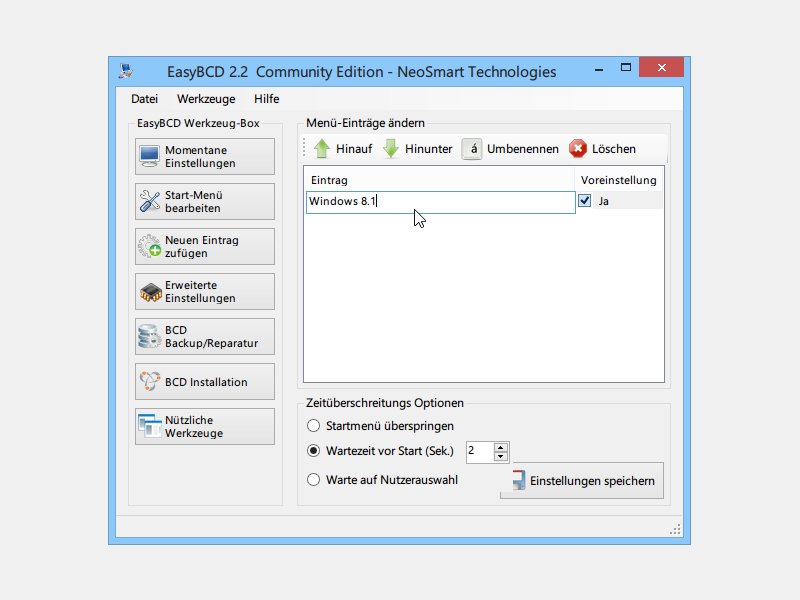The width and height of the screenshot is (800, 600).
Task: Open the Neuen Eintrag zufügen section
Action: (x=205, y=246)
